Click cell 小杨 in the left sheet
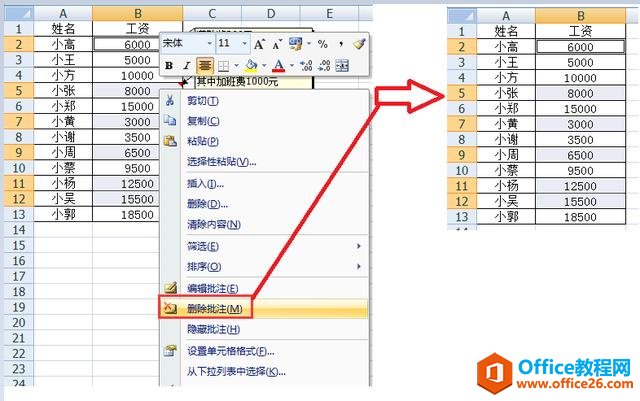The width and height of the screenshot is (640, 401). coord(63,183)
